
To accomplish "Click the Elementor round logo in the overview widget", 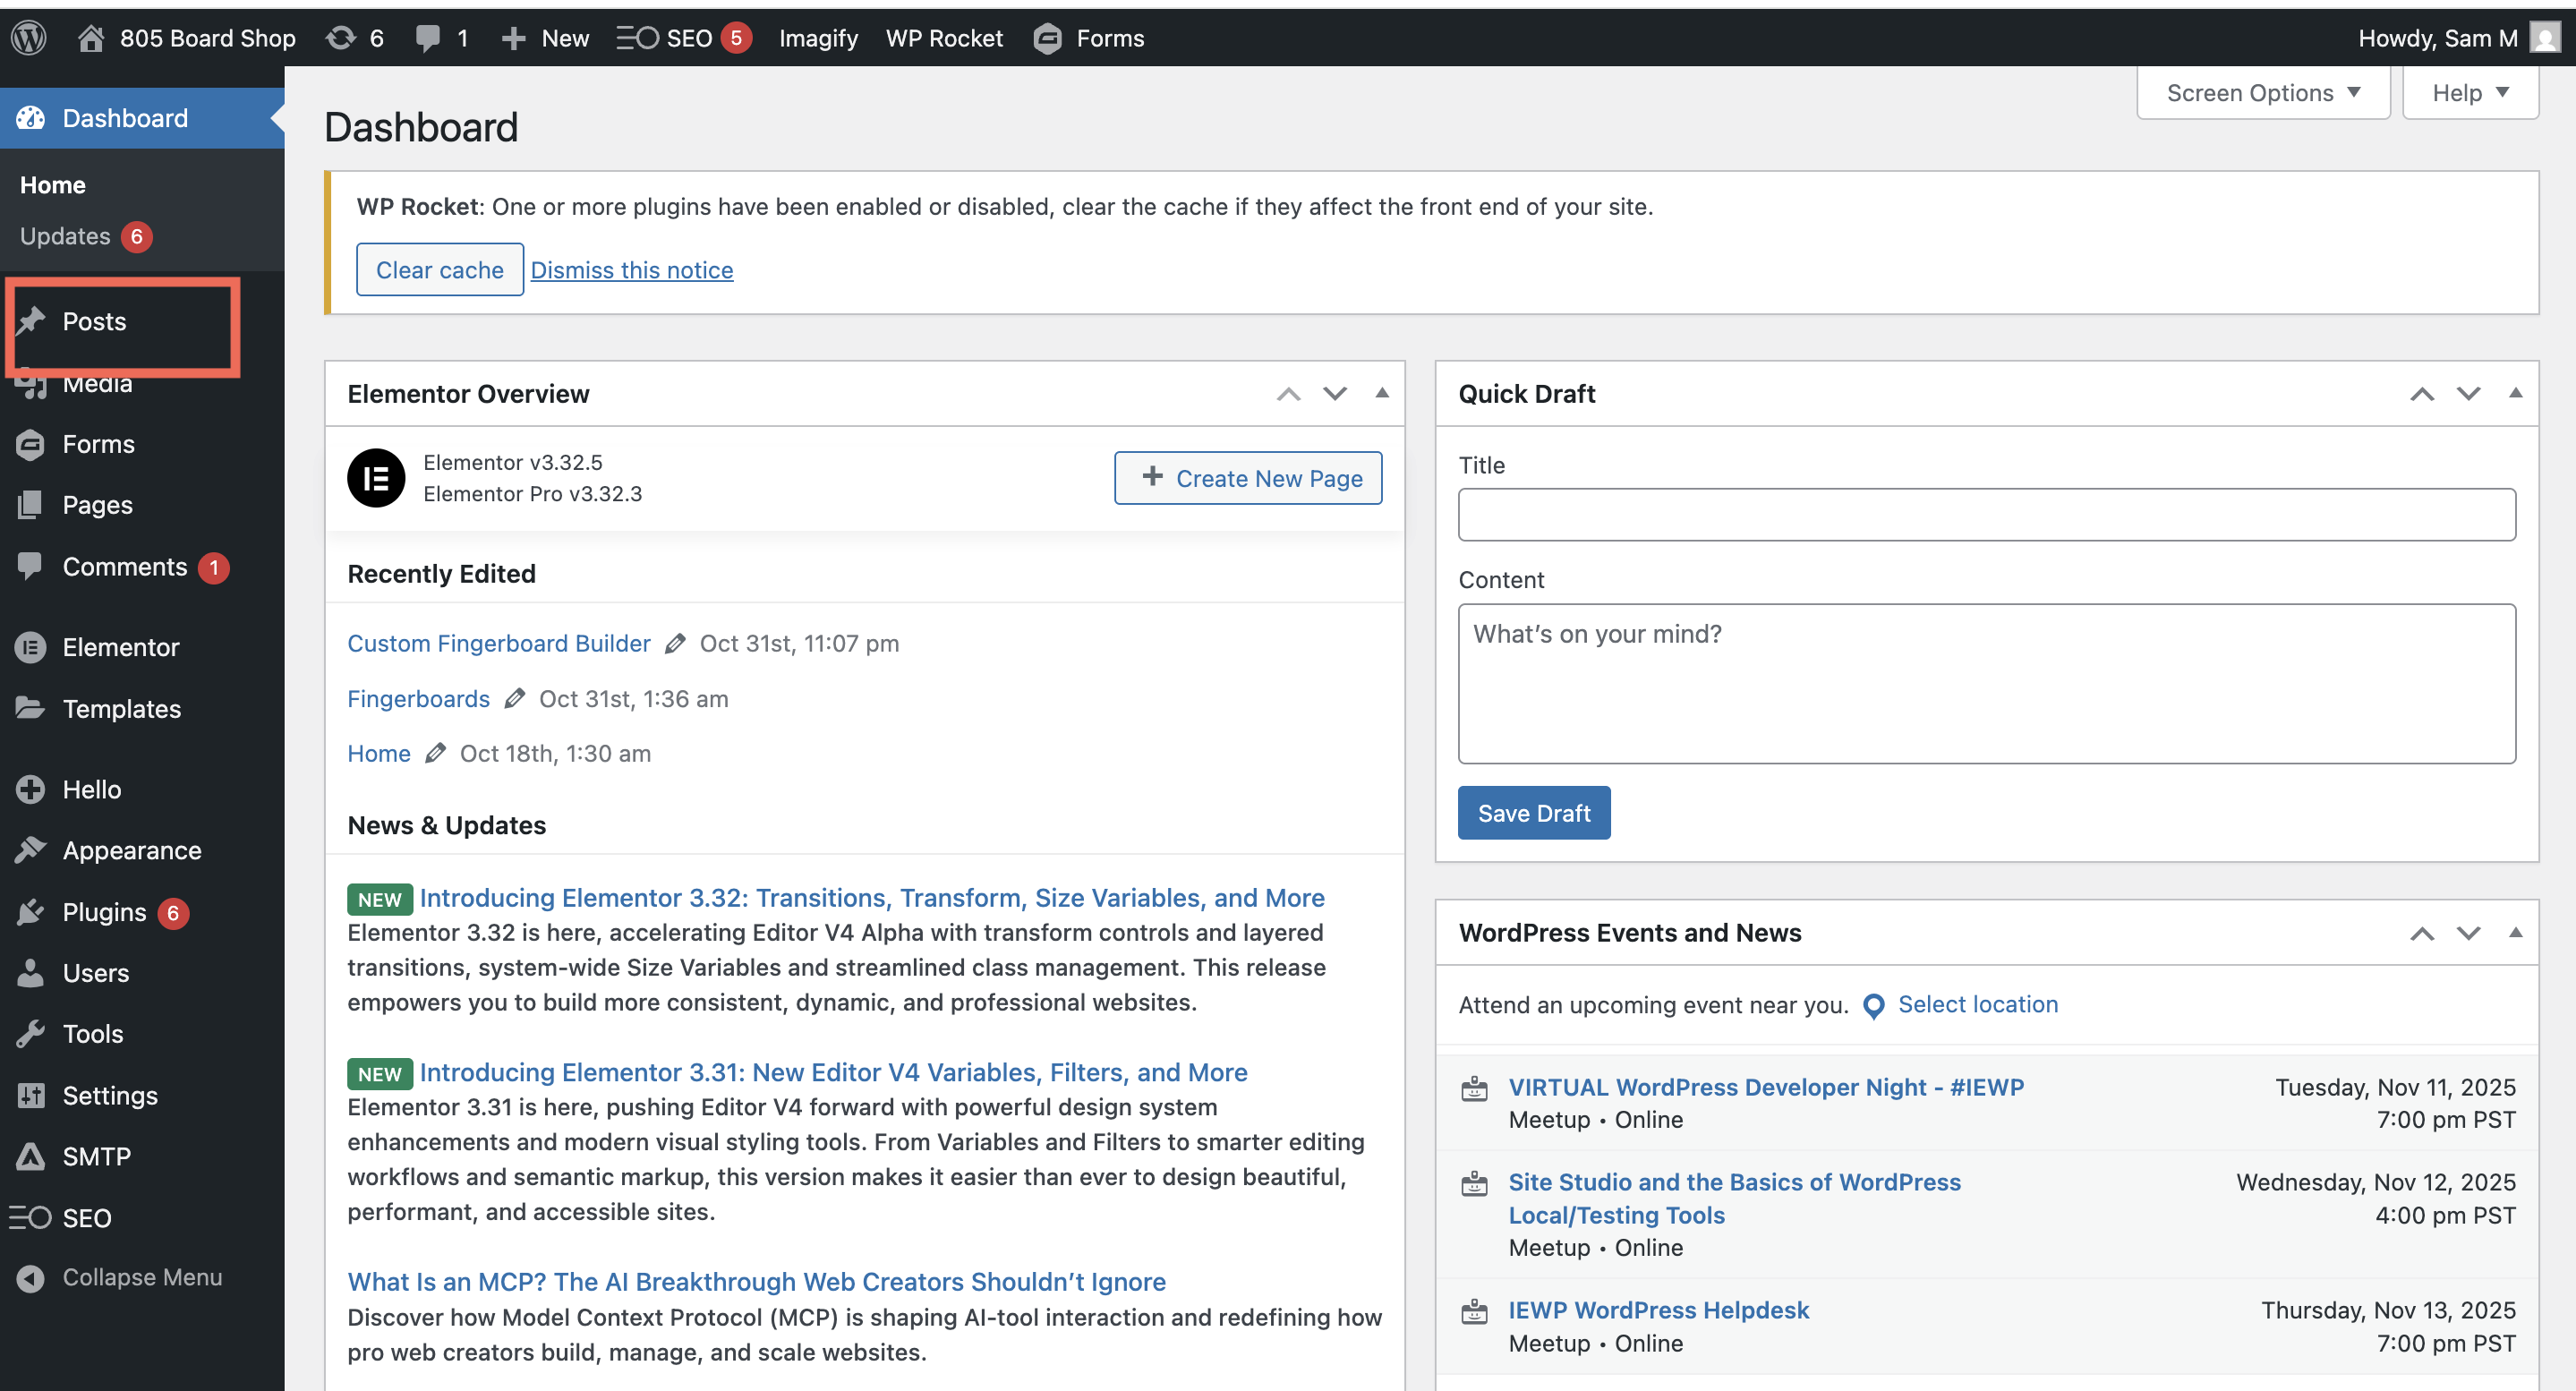I will coord(376,478).
